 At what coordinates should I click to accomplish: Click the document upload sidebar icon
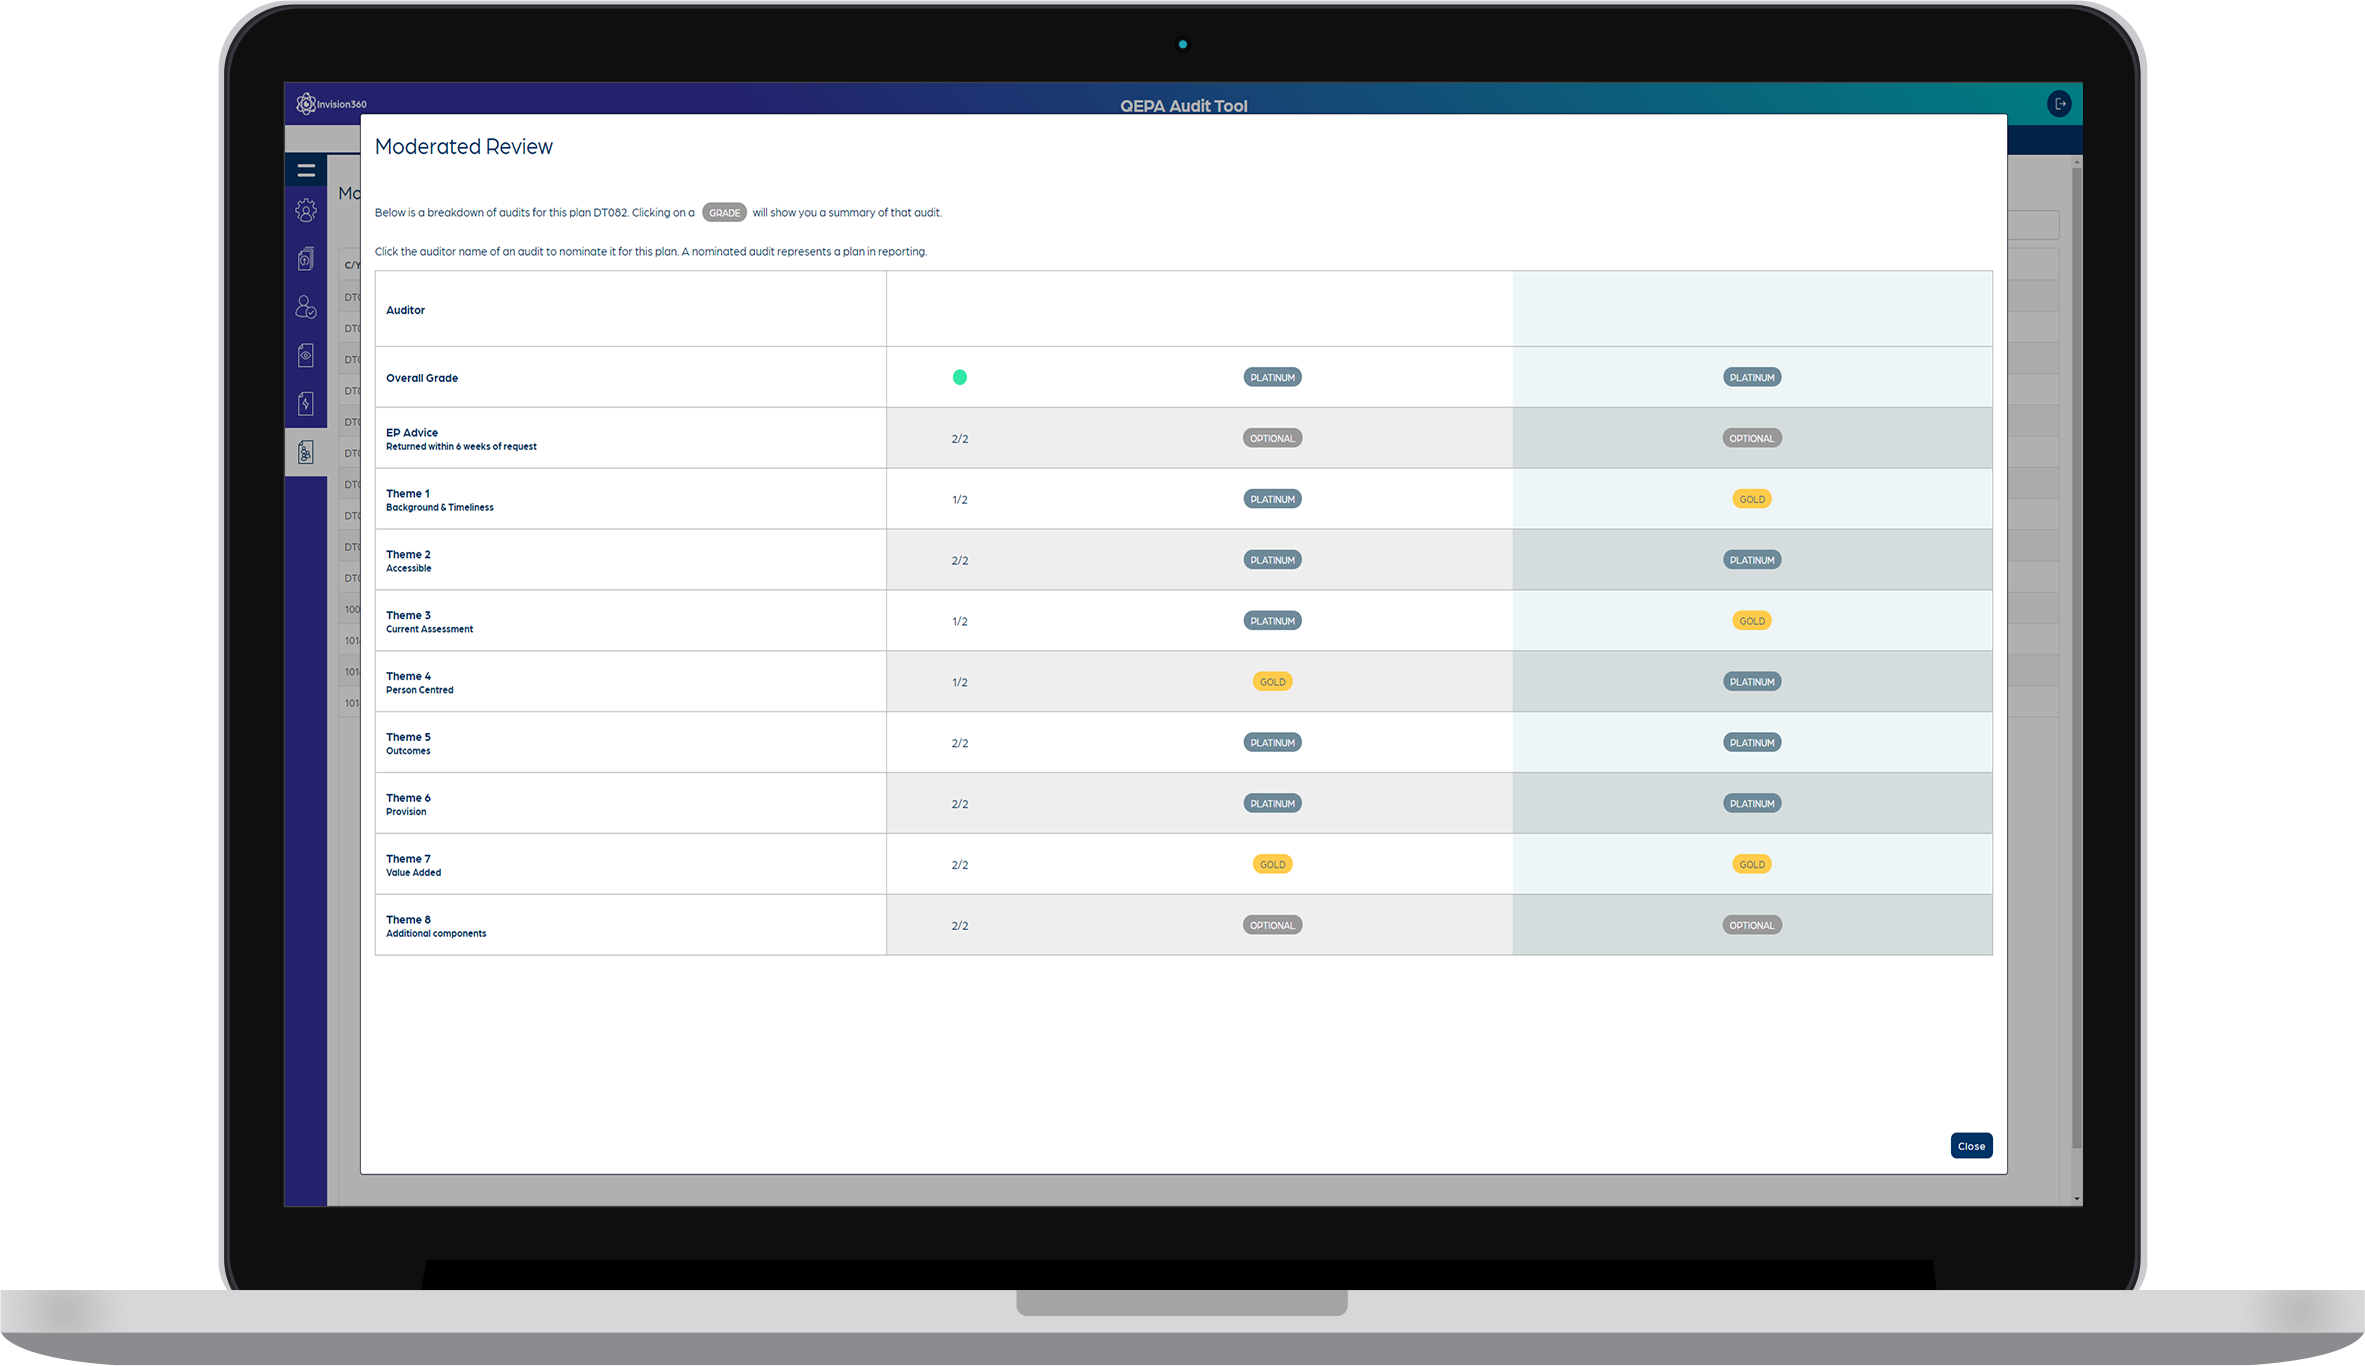point(306,259)
